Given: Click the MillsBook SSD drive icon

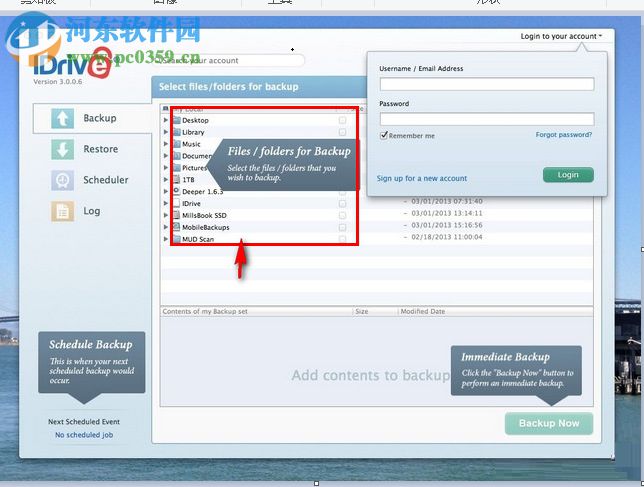Looking at the screenshot, I should 177,215.
